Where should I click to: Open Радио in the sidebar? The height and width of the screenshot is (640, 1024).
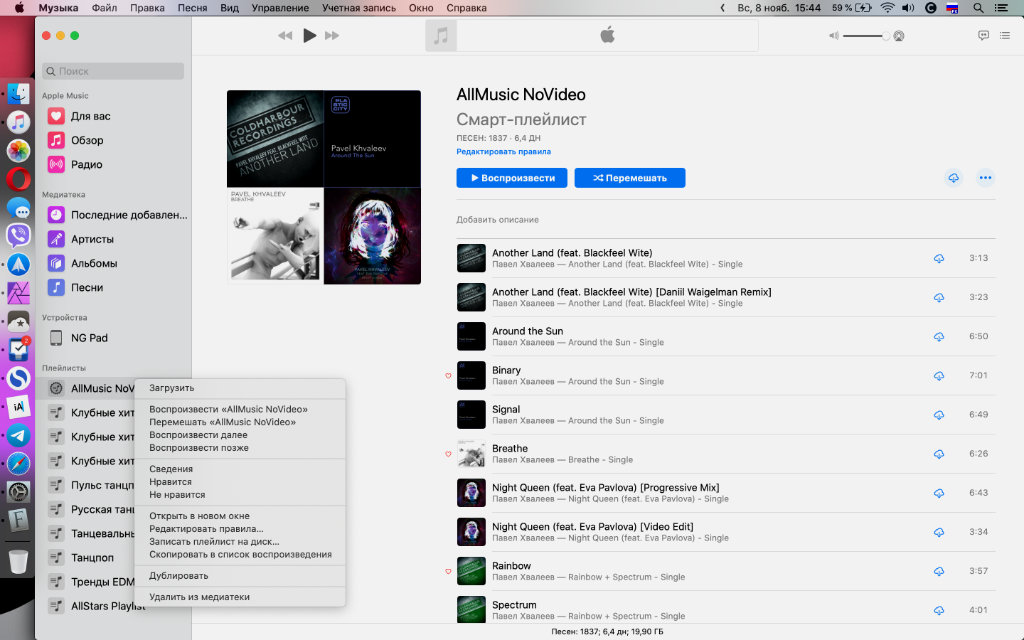click(113, 165)
